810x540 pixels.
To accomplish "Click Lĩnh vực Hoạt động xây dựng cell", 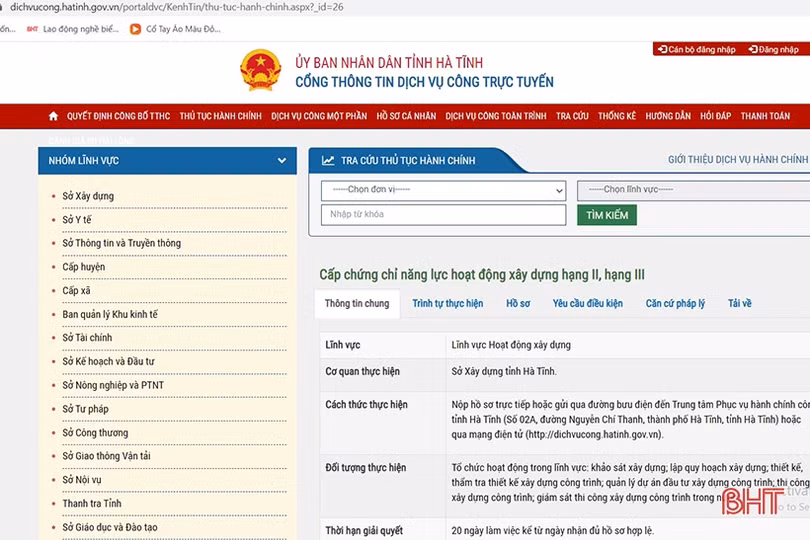I will pos(511,345).
